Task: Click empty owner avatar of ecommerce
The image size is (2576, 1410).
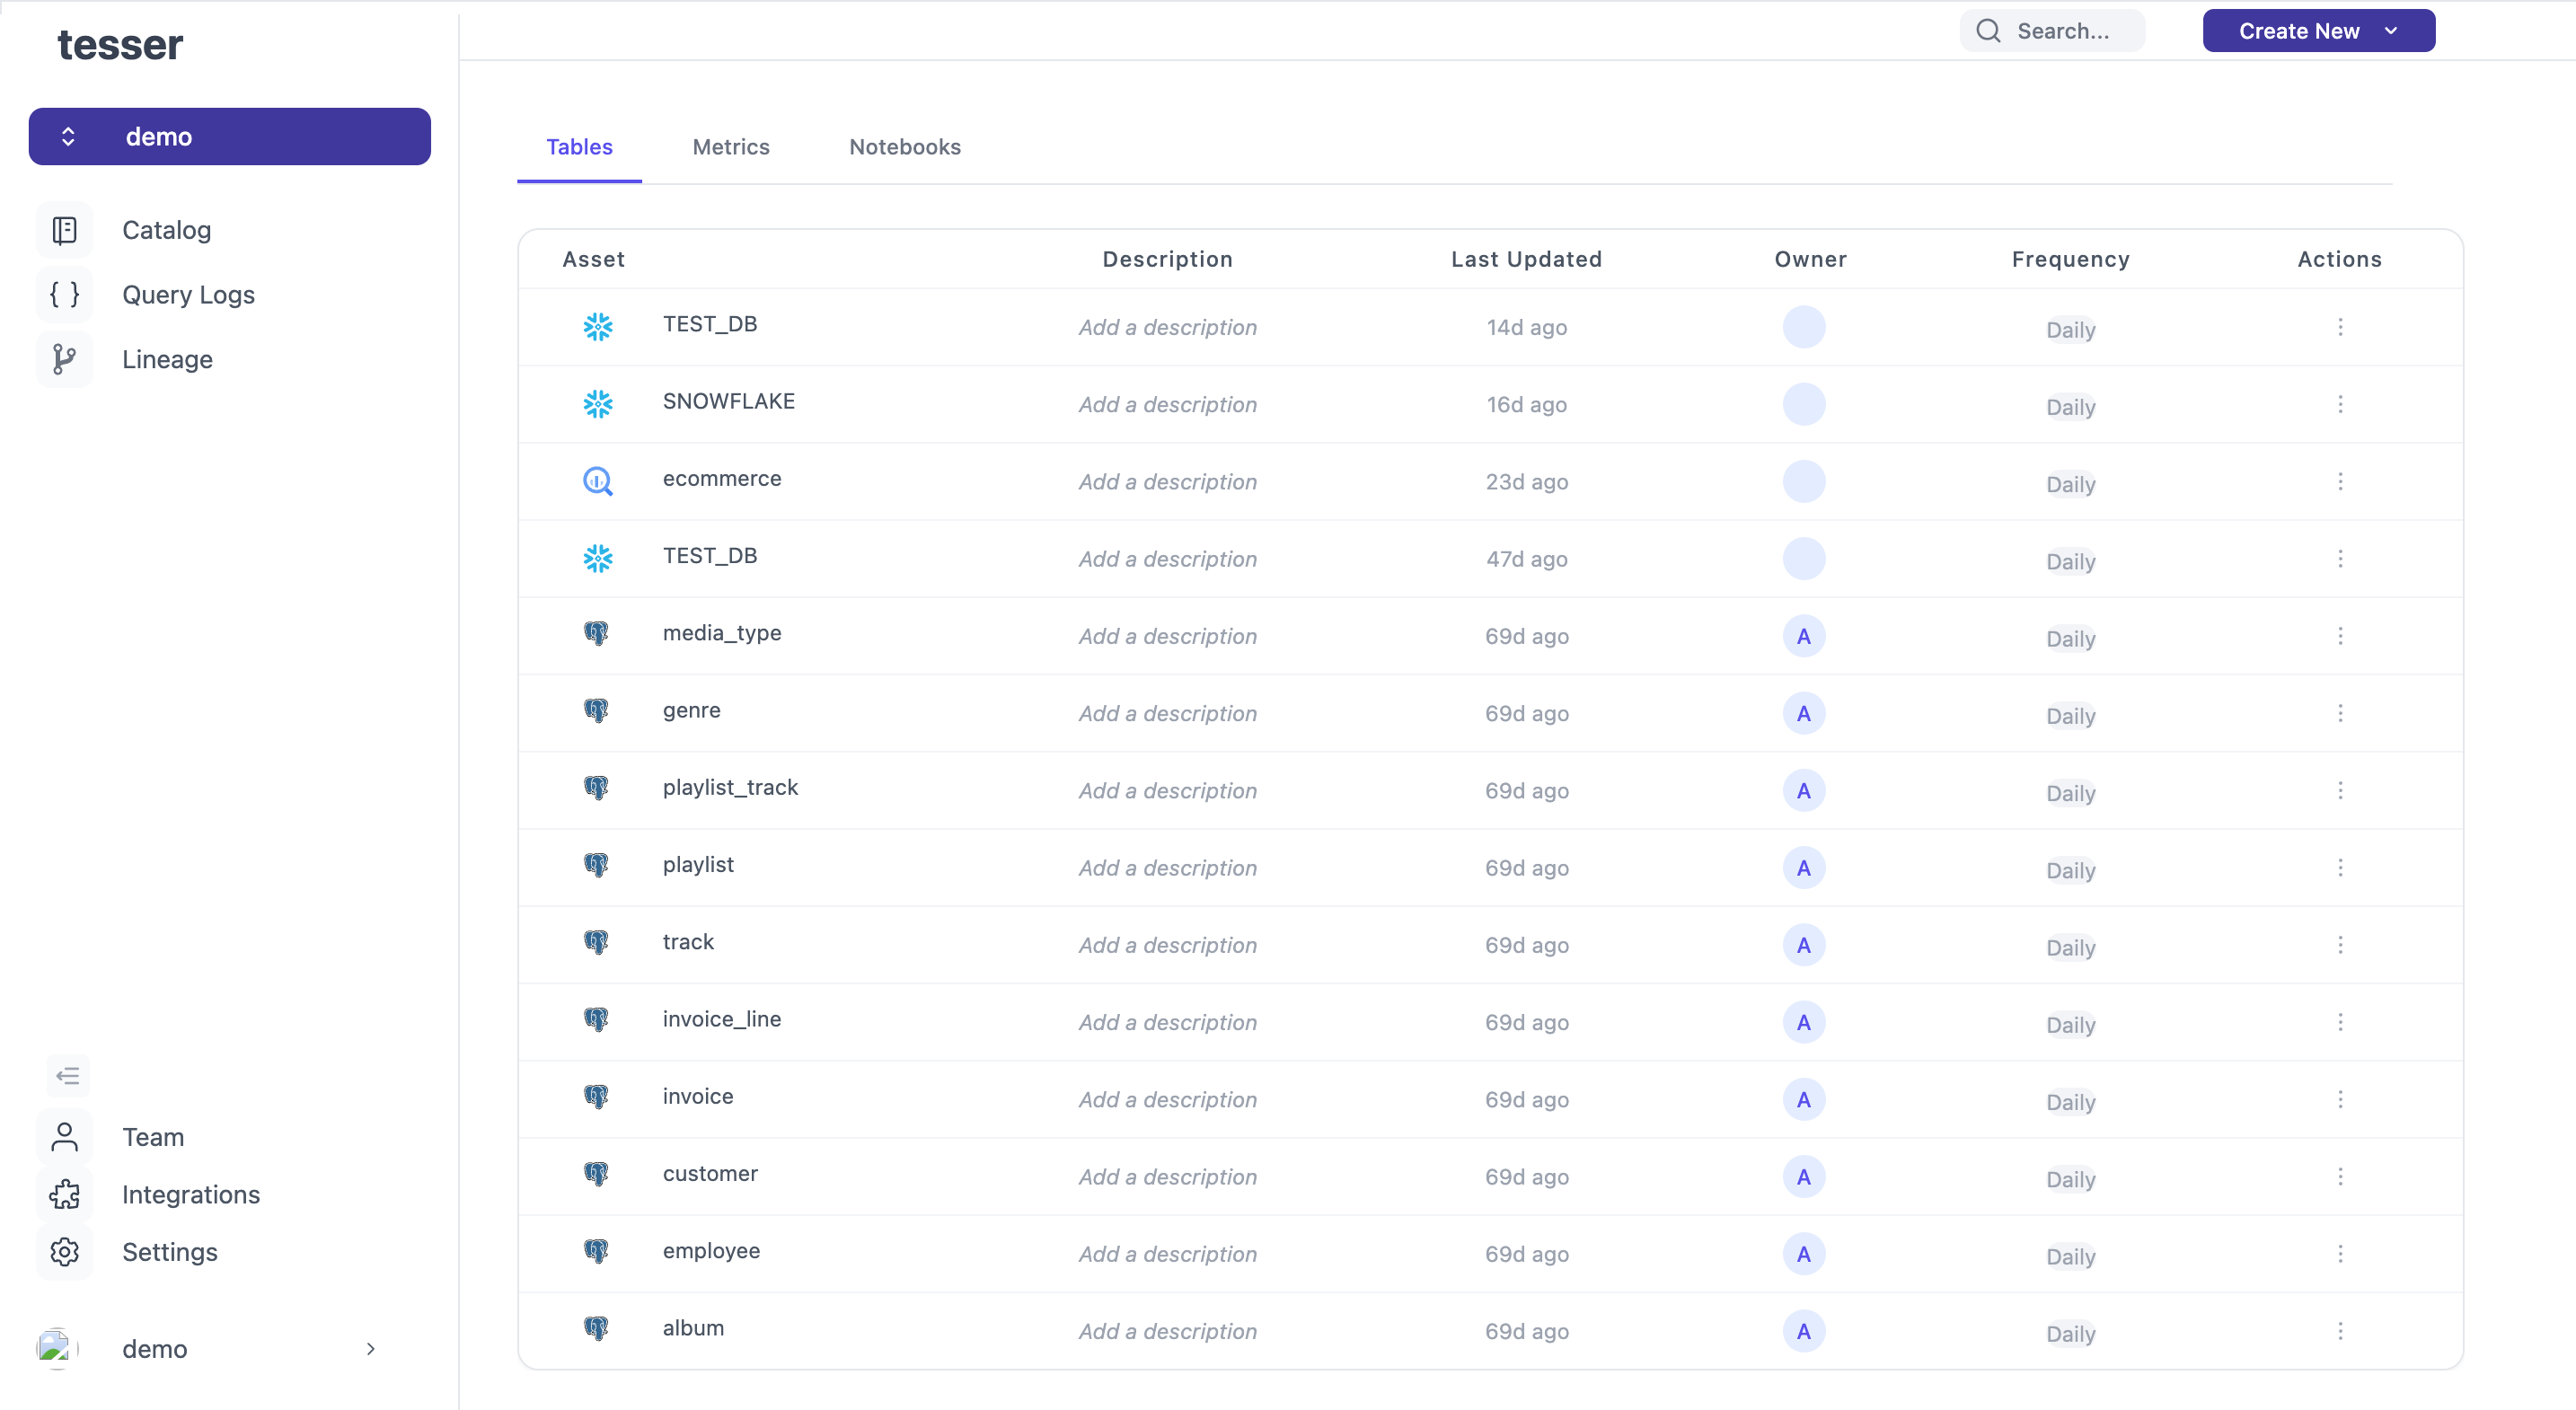Action: [1803, 481]
